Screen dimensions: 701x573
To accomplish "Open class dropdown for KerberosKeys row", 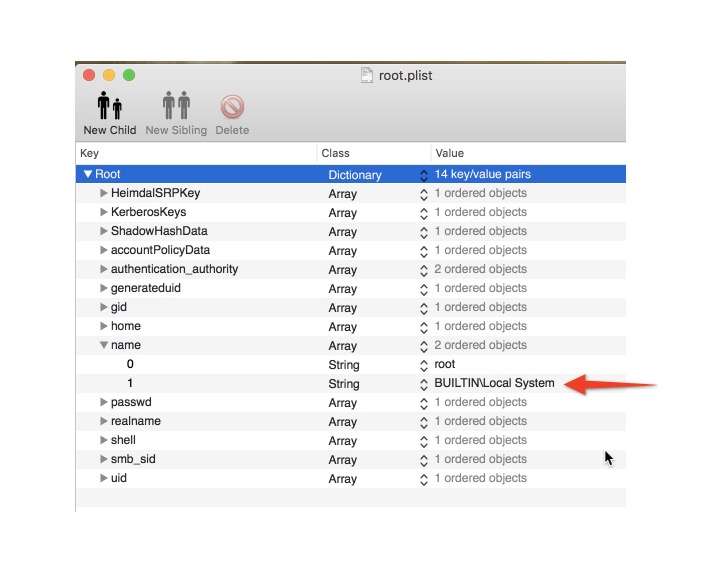I will (x=423, y=213).
